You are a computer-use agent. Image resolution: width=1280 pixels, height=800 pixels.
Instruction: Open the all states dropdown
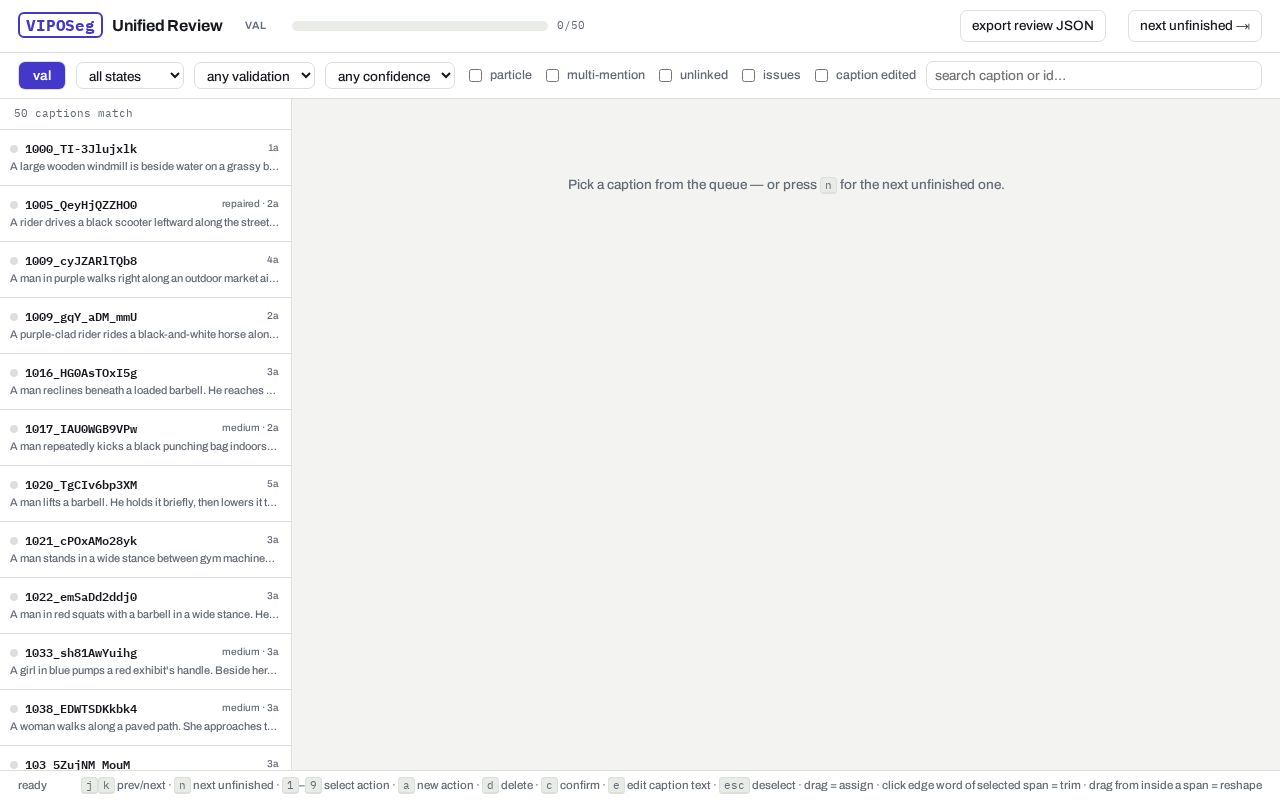[x=130, y=75]
